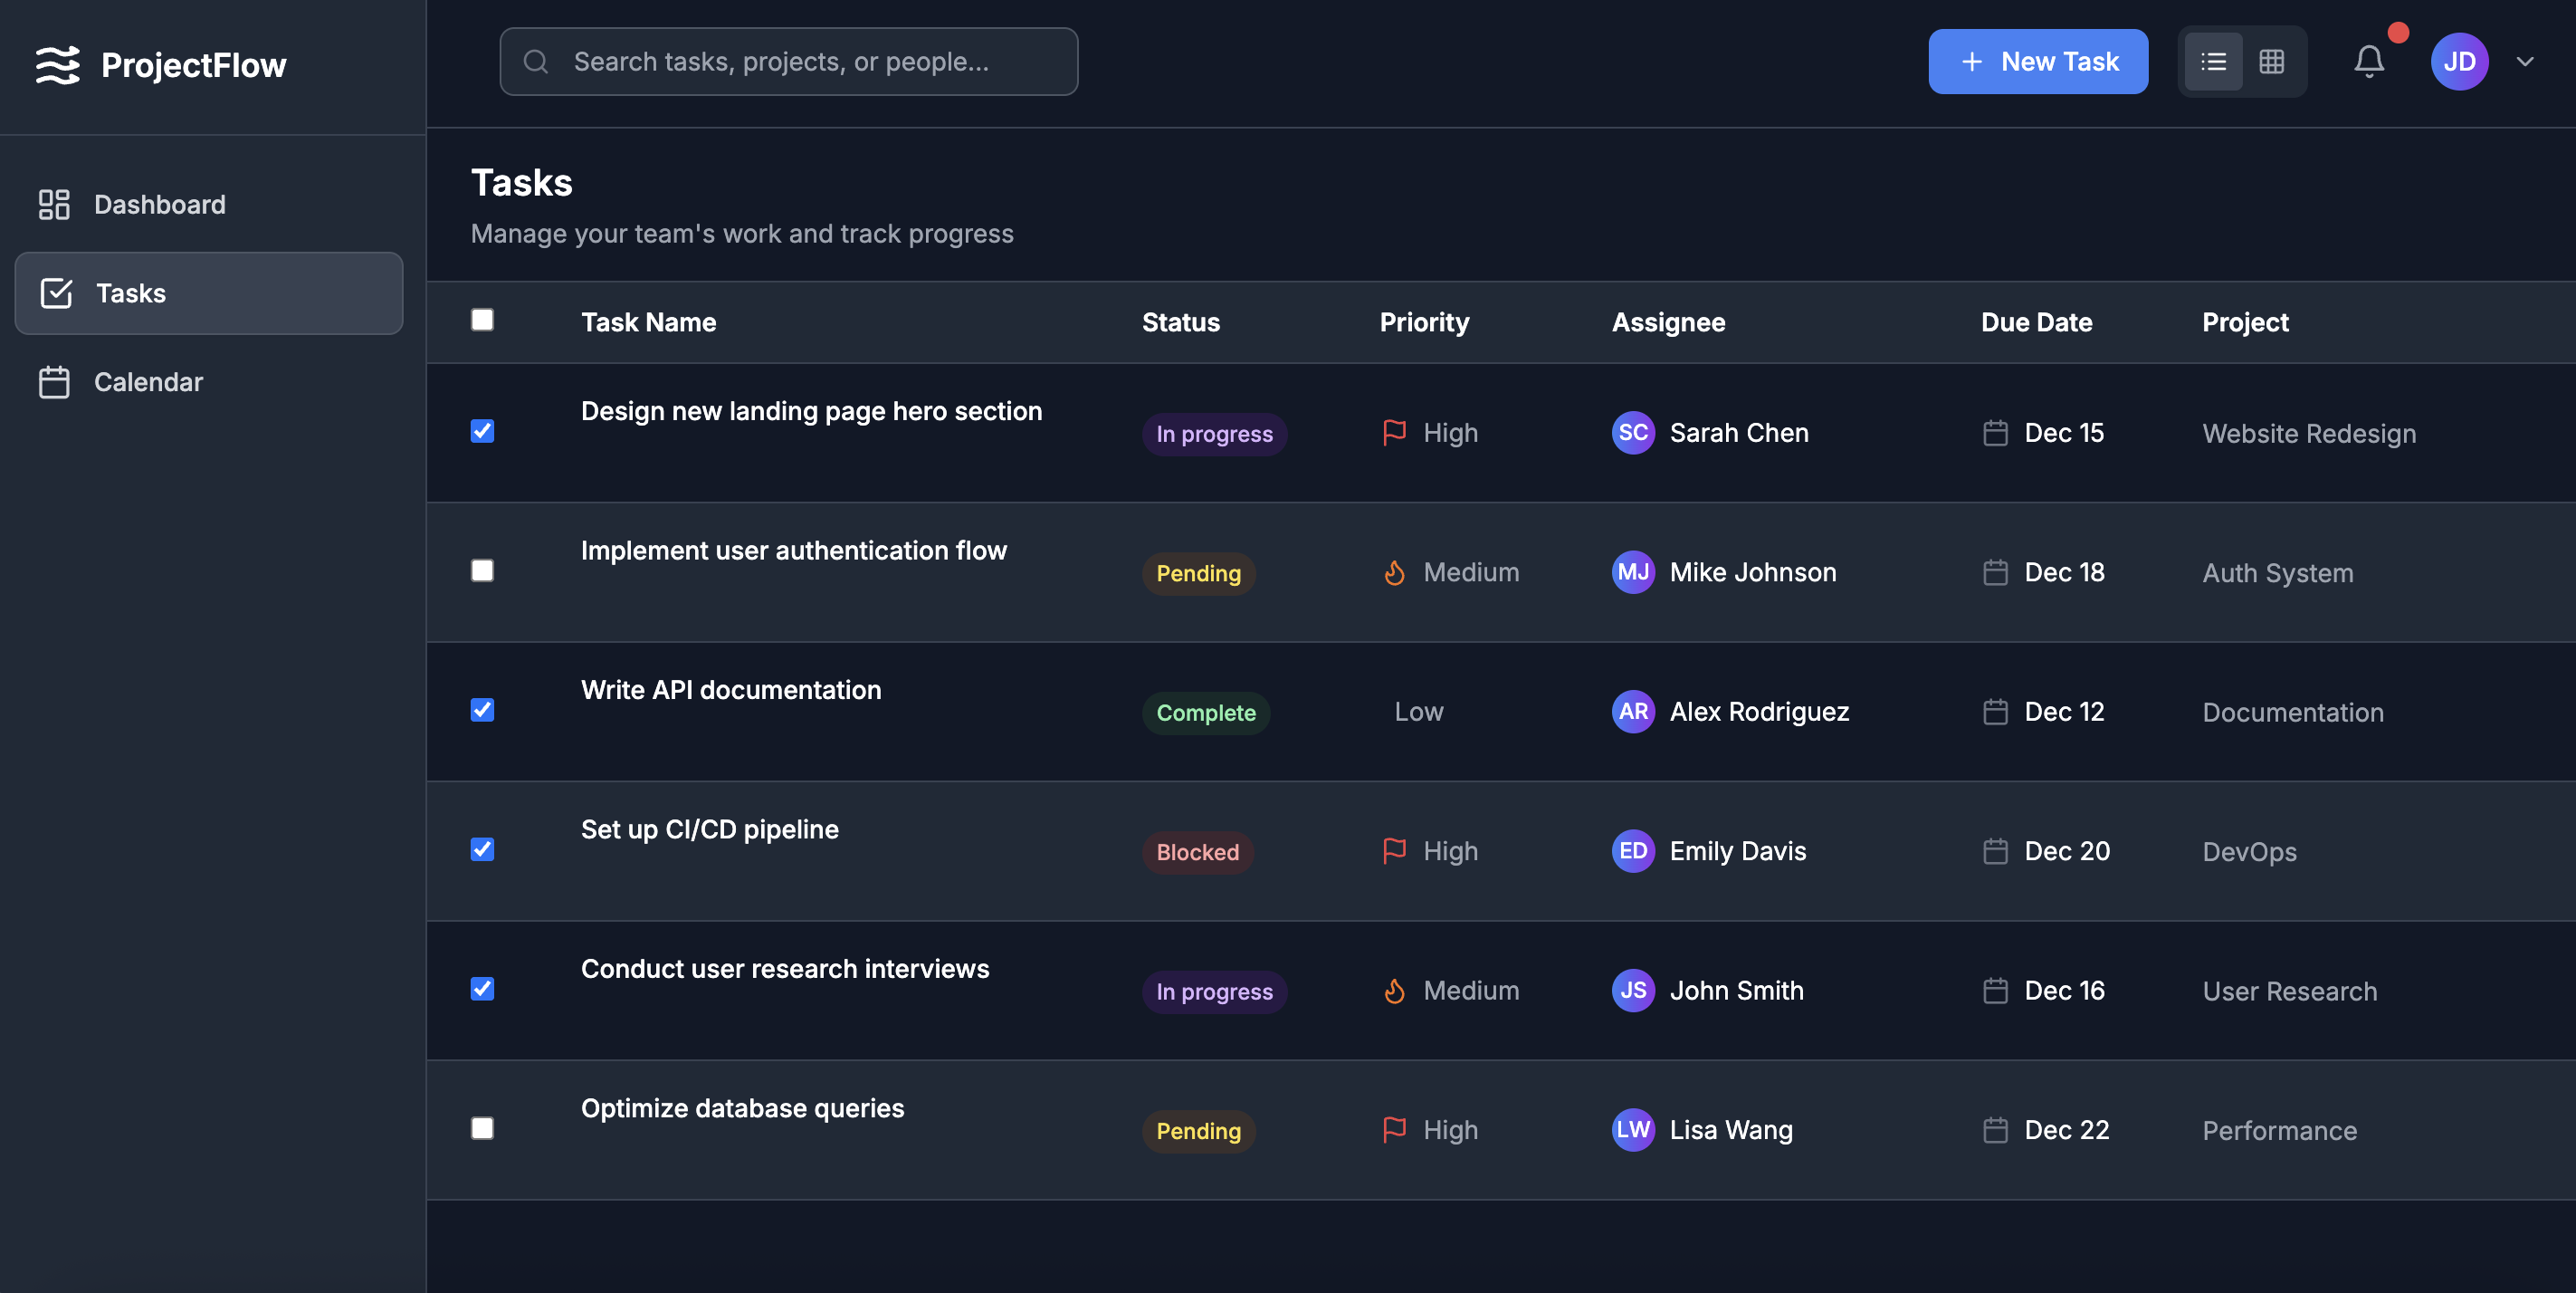Toggle the select-all tasks checkbox

(482, 320)
